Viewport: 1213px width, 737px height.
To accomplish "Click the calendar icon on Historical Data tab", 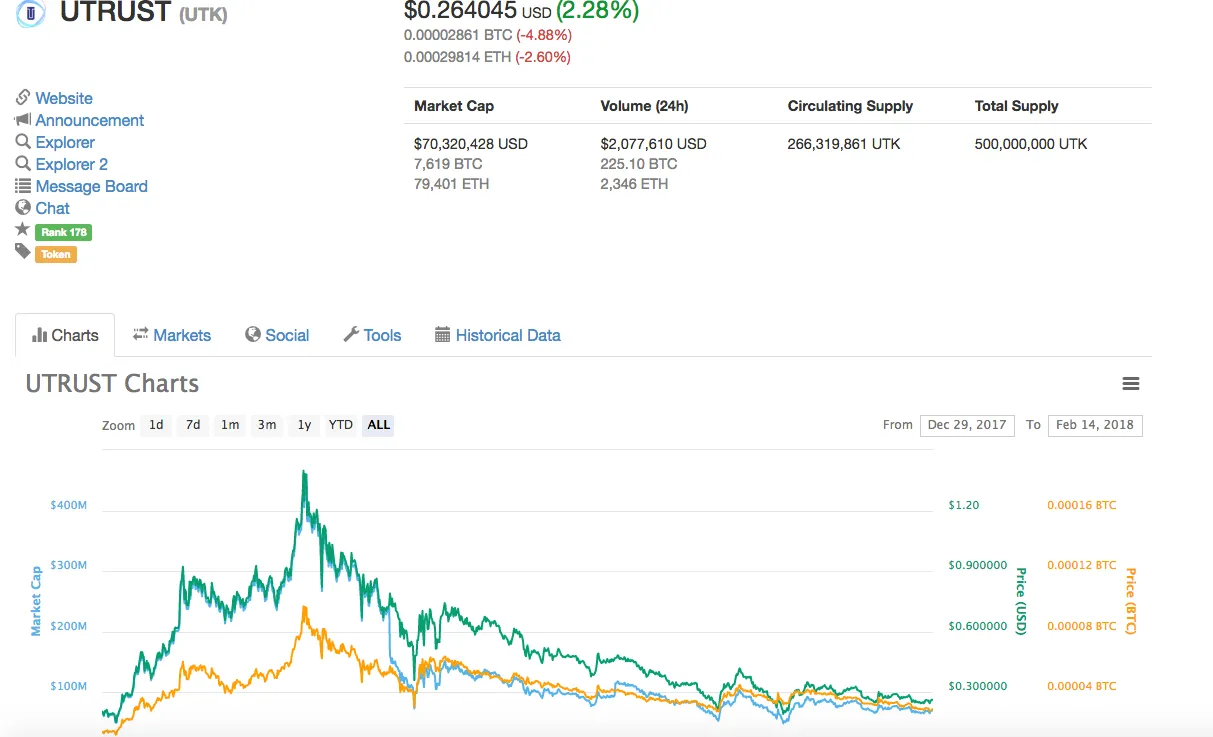I will pos(443,335).
